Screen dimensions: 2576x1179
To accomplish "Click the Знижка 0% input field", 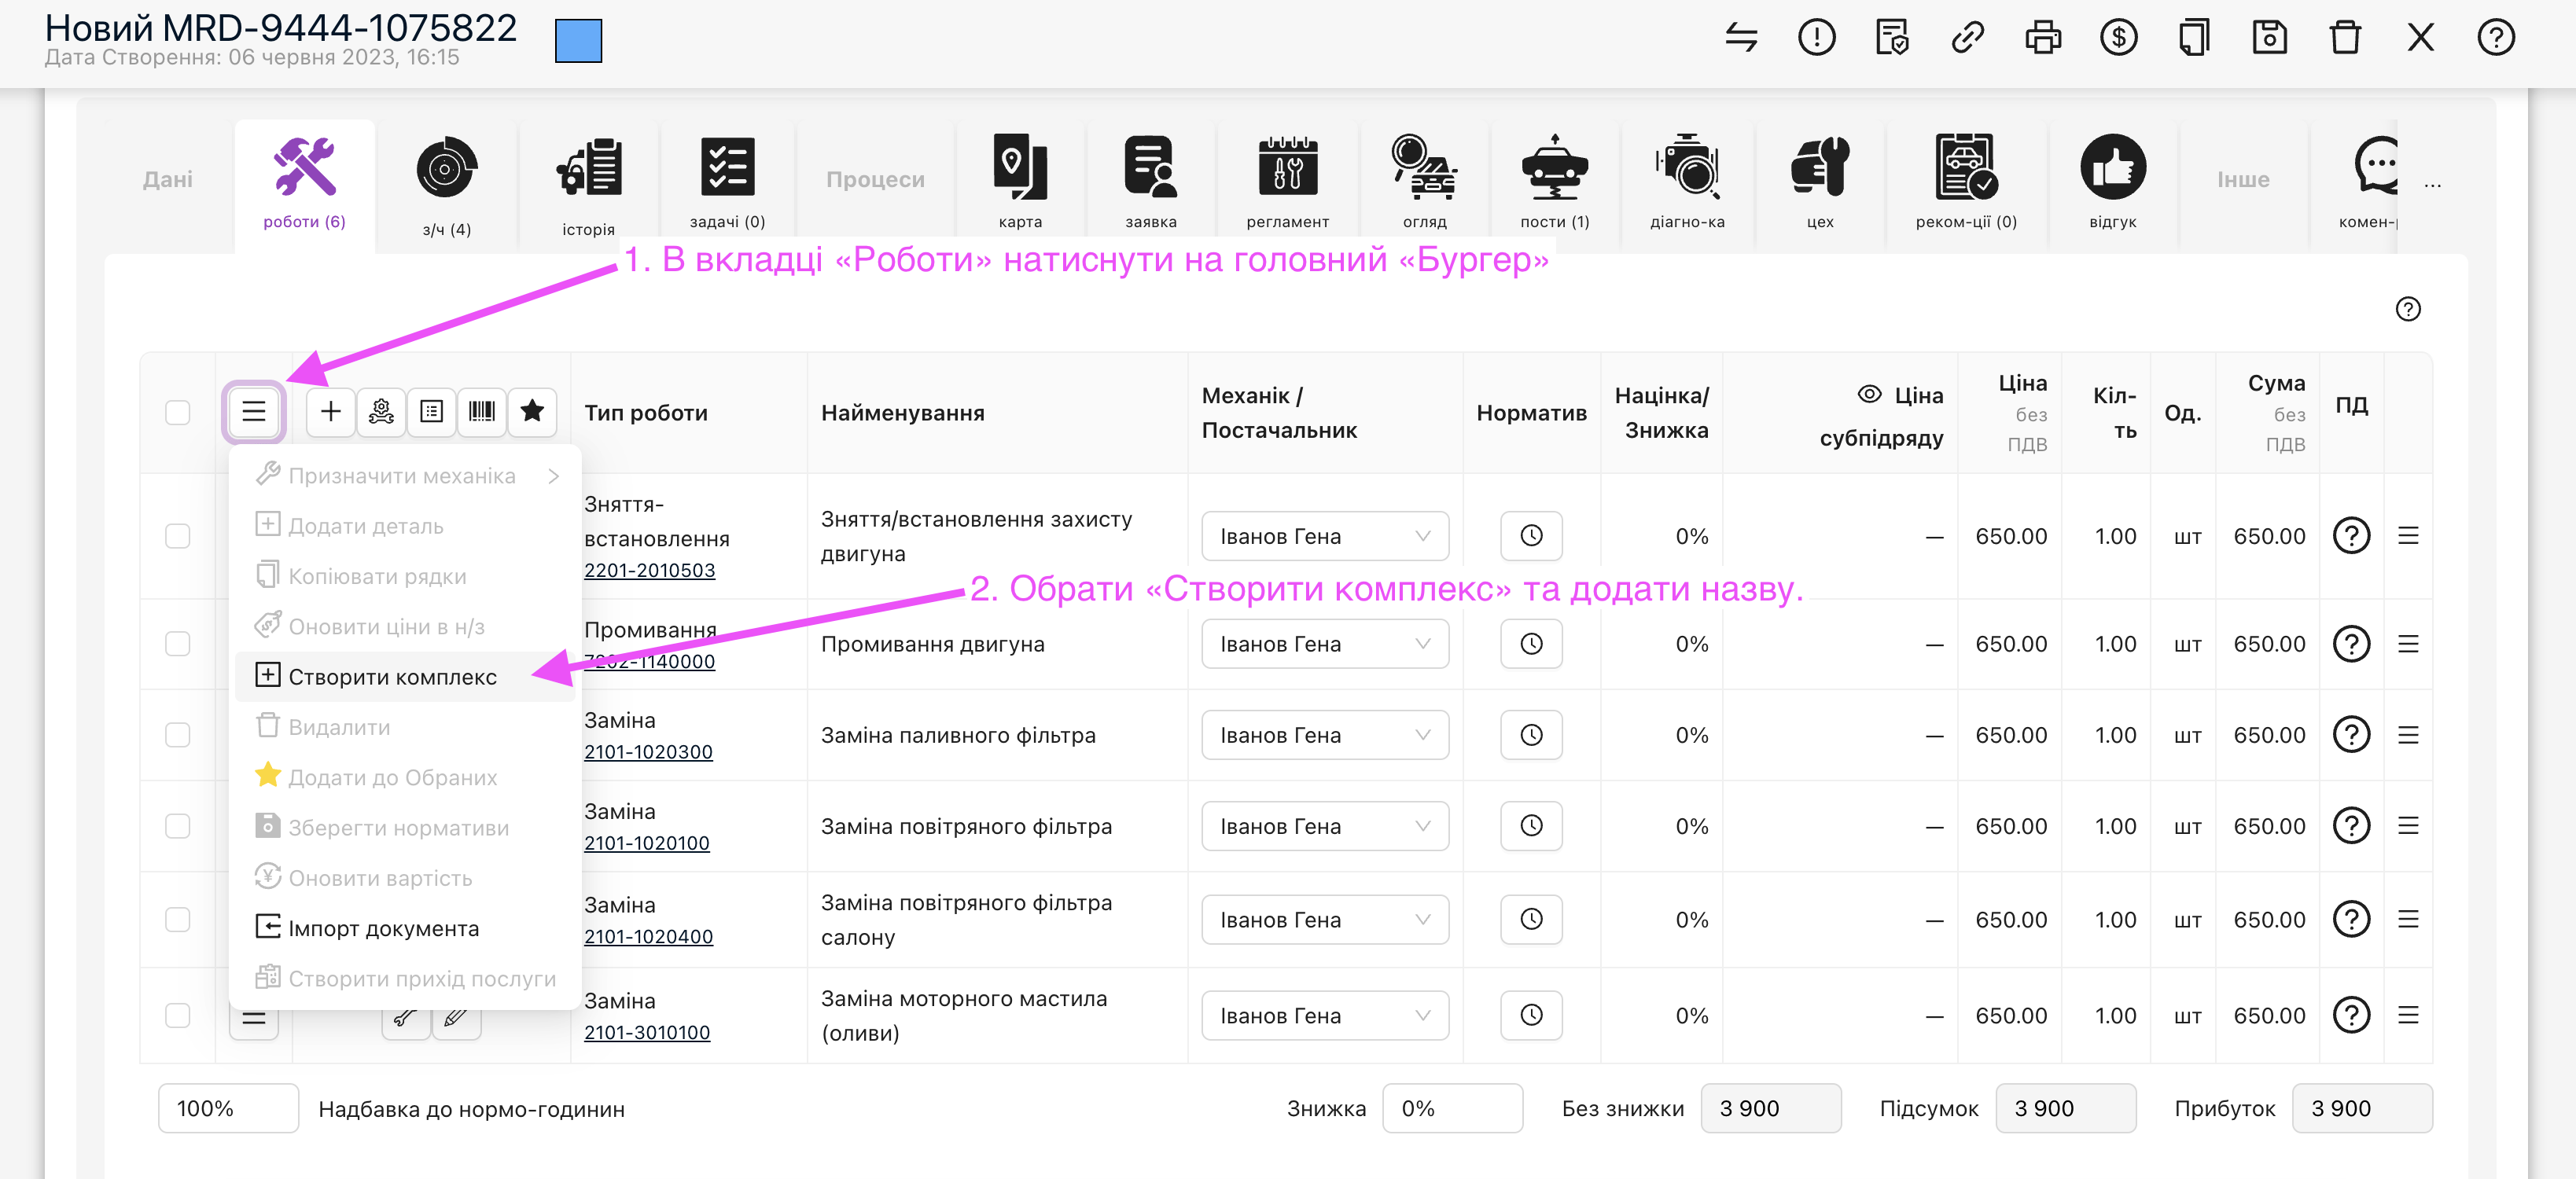I will point(1452,1108).
